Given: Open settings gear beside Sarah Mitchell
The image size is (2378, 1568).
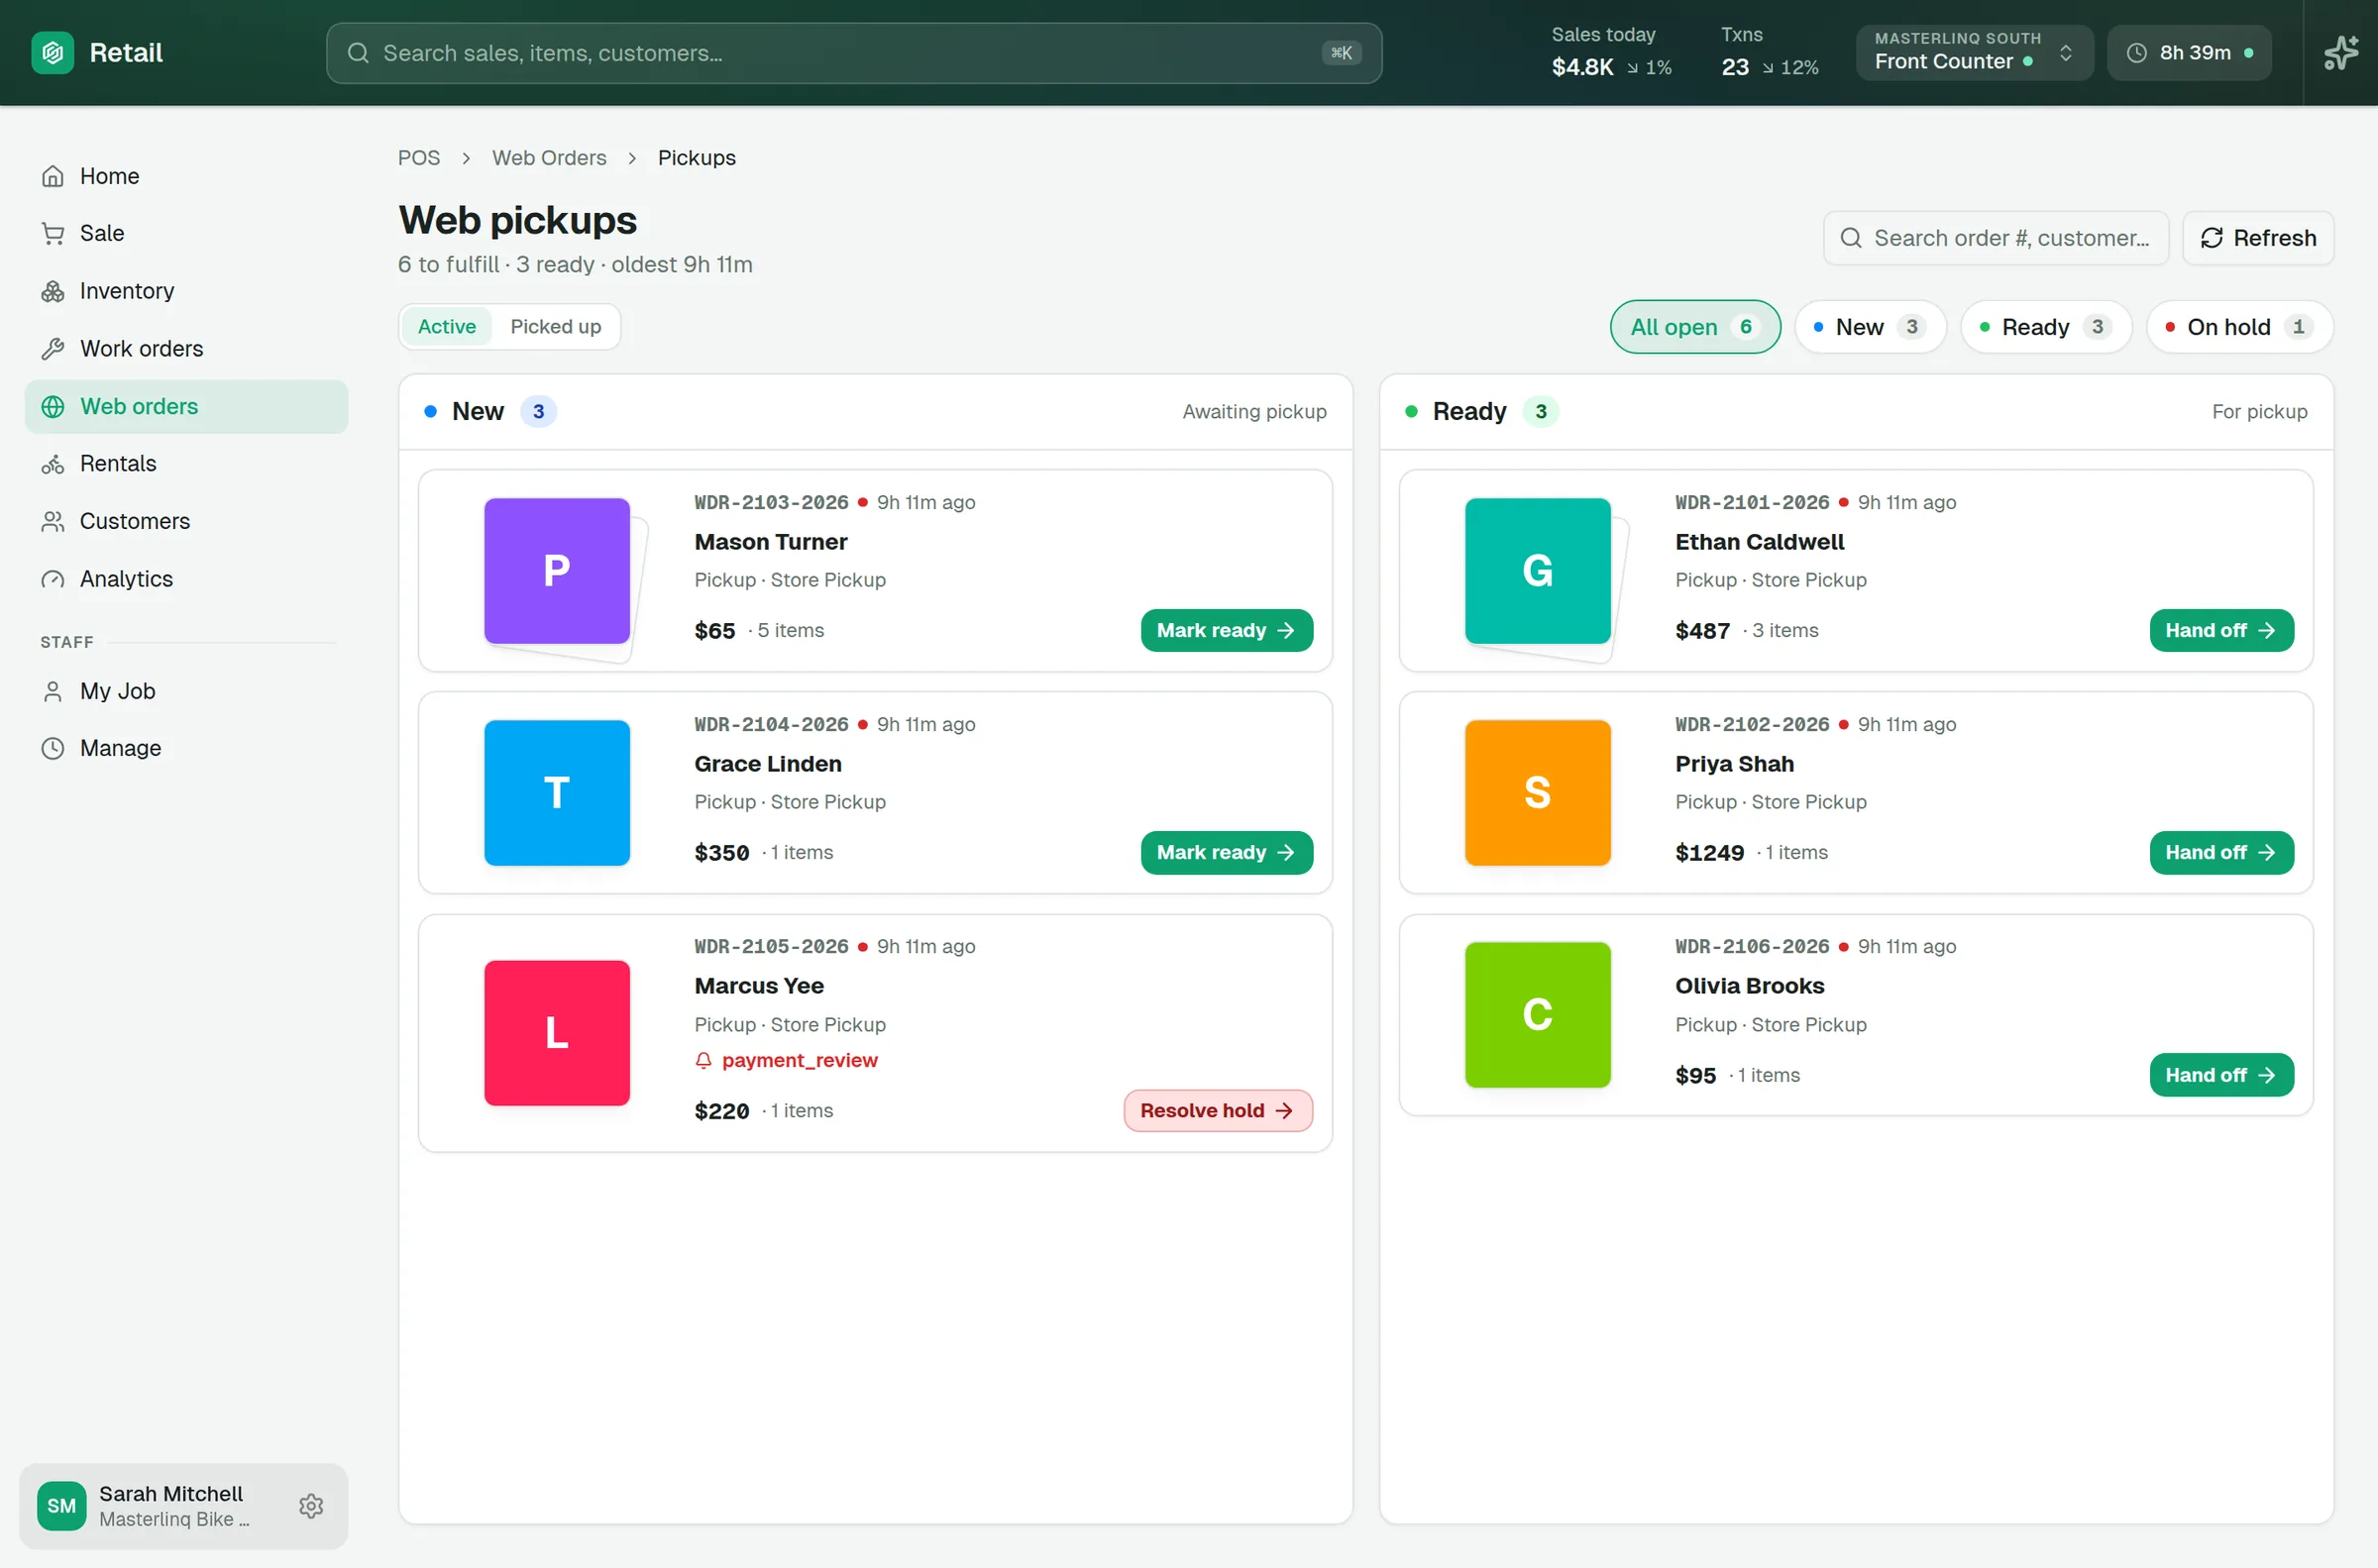Looking at the screenshot, I should point(311,1505).
